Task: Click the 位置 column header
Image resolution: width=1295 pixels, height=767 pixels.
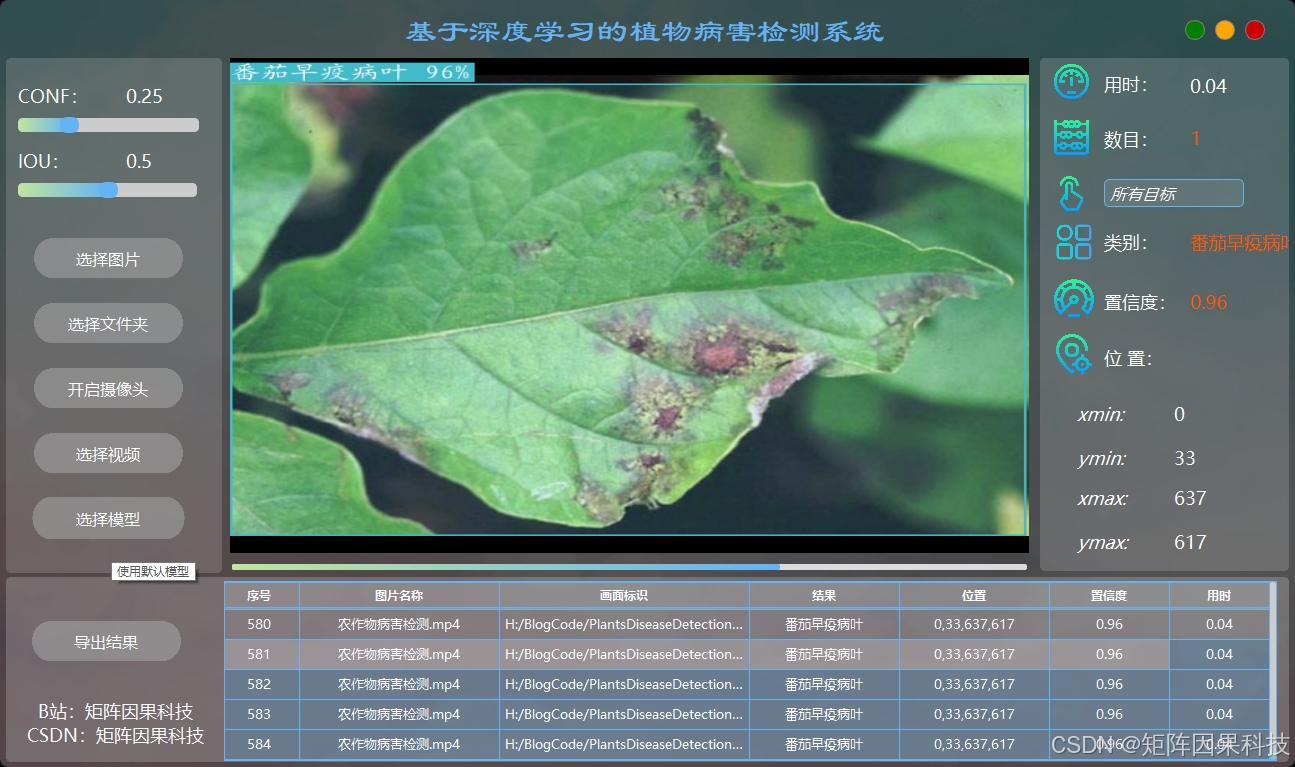Action: (x=974, y=595)
